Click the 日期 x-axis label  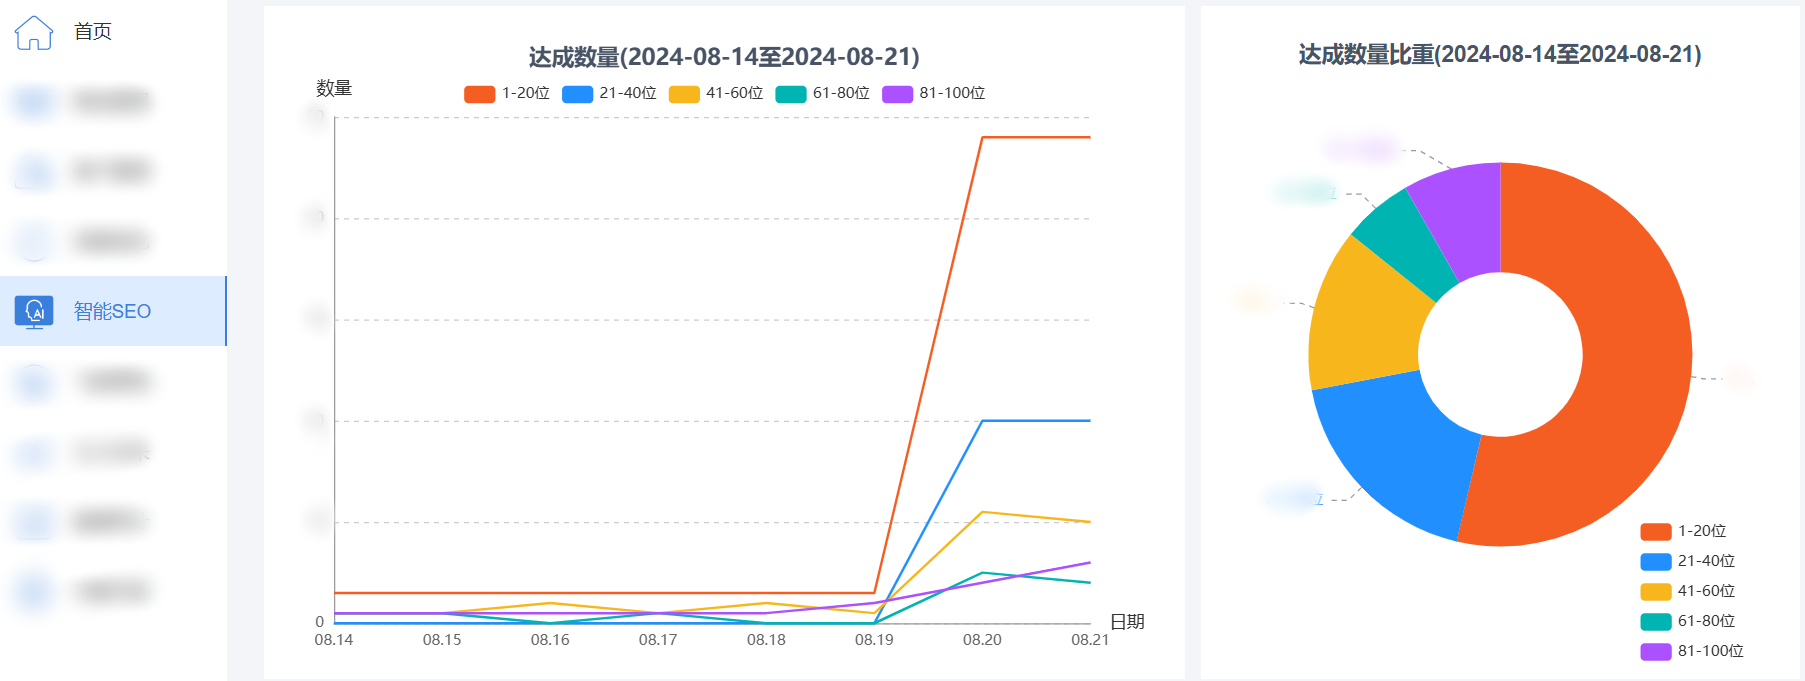click(x=1127, y=622)
